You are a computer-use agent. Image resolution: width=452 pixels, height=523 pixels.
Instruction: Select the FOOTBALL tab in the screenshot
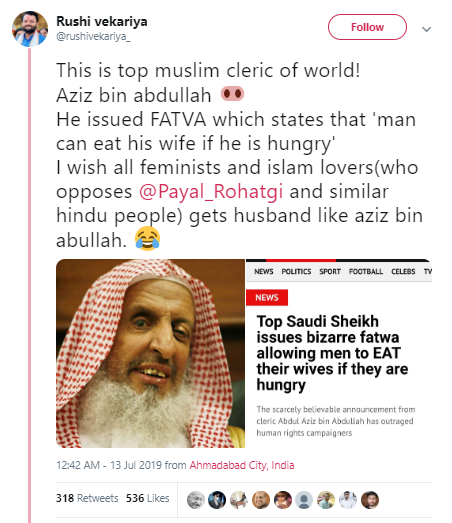pos(366,272)
